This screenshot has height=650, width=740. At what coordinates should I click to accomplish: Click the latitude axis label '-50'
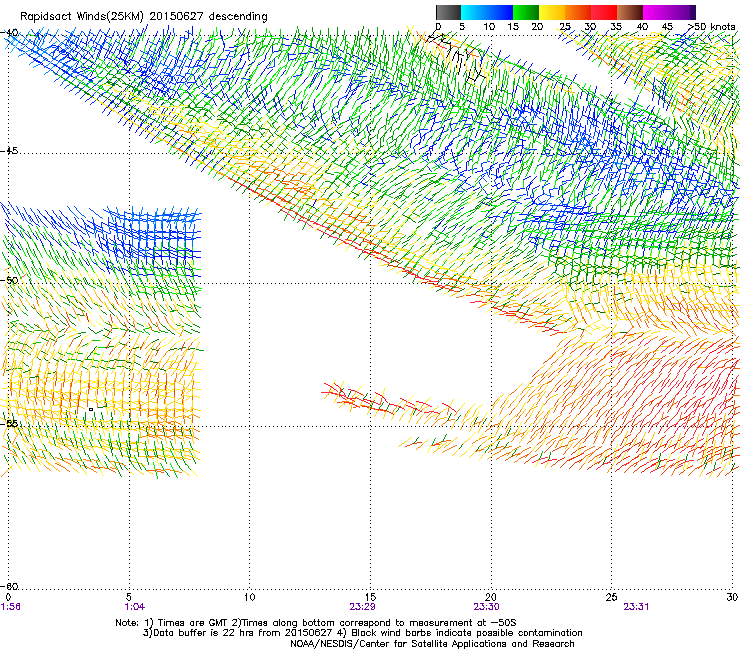[x=9, y=280]
